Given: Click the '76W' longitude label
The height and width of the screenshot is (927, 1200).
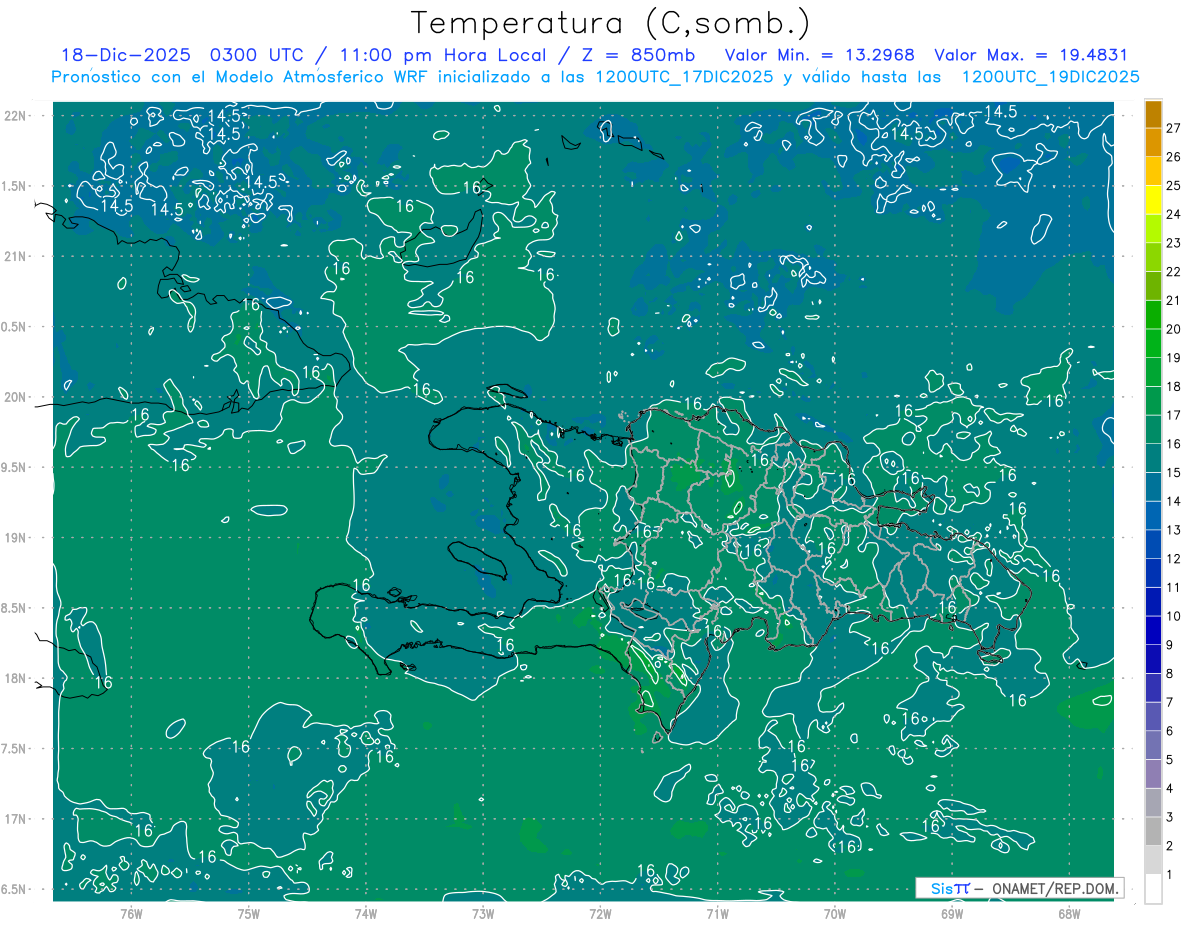Looking at the screenshot, I should point(131,913).
